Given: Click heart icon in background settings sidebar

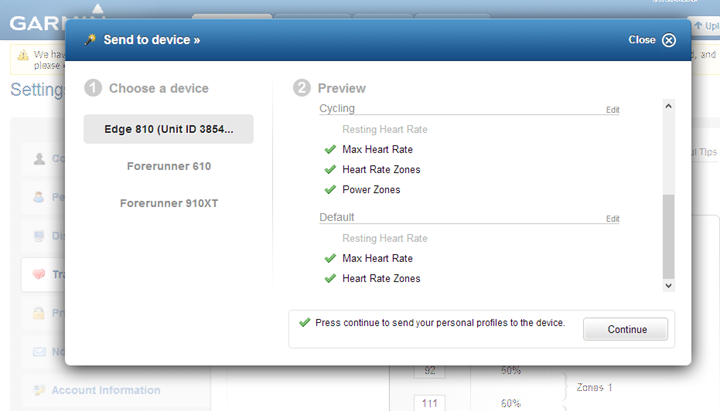Looking at the screenshot, I should point(39,274).
